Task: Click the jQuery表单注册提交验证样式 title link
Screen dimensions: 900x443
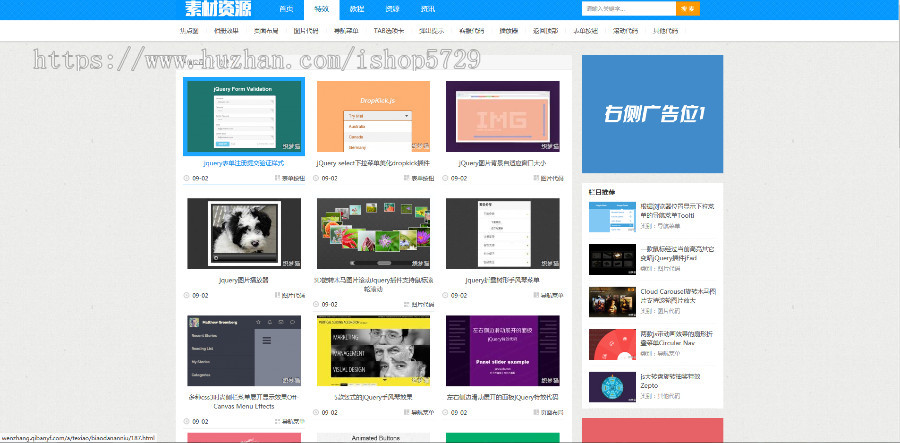Action: (x=245, y=162)
